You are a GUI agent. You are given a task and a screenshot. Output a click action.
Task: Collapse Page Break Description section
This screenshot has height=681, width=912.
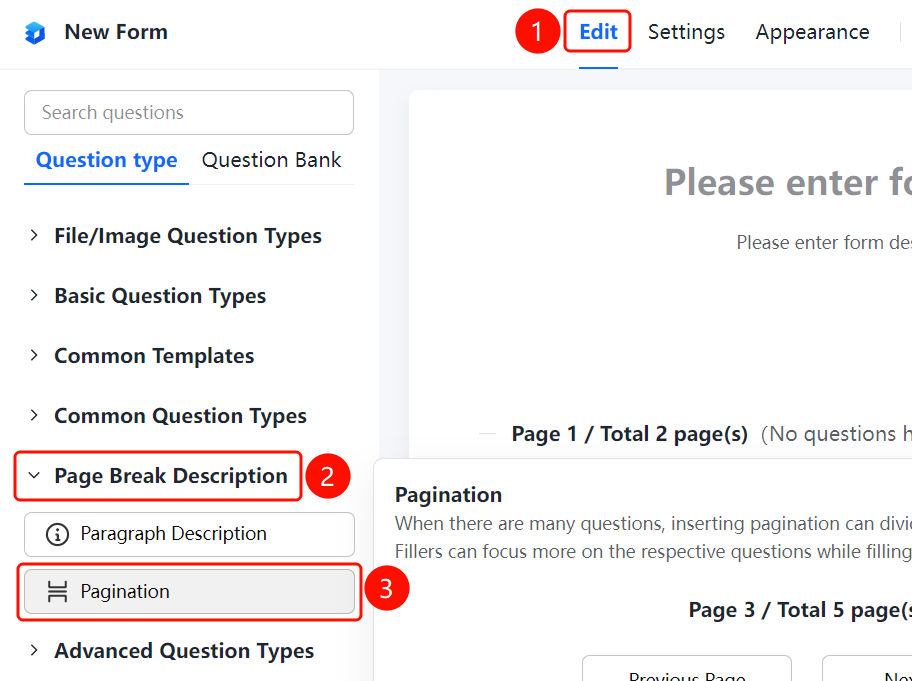coord(158,476)
